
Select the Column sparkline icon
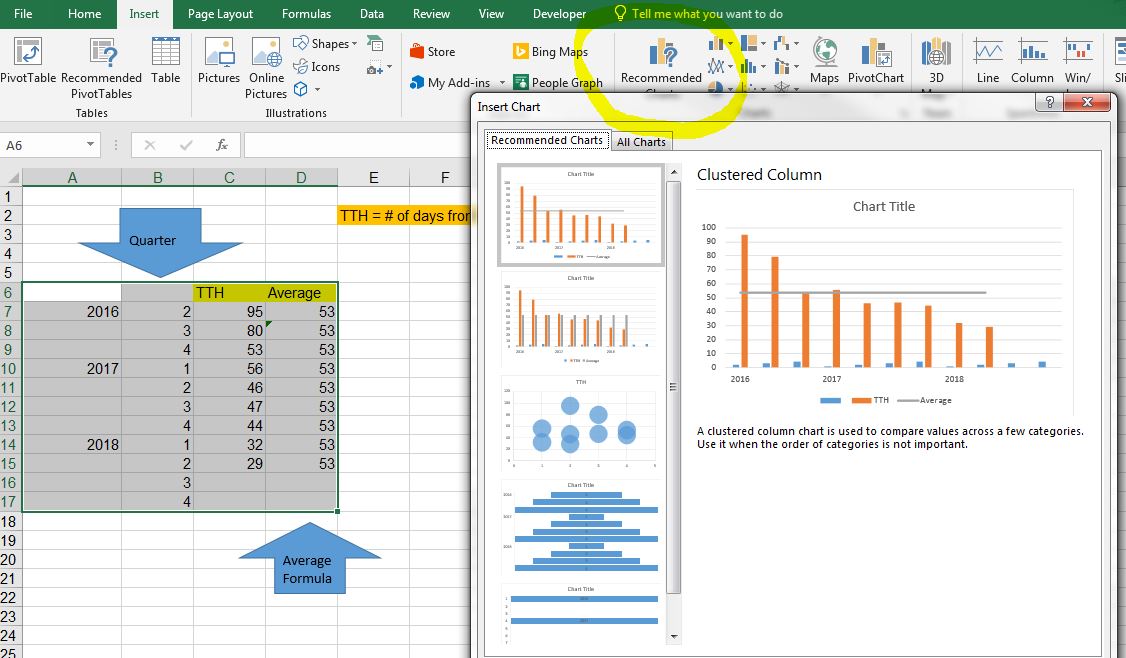point(1032,52)
